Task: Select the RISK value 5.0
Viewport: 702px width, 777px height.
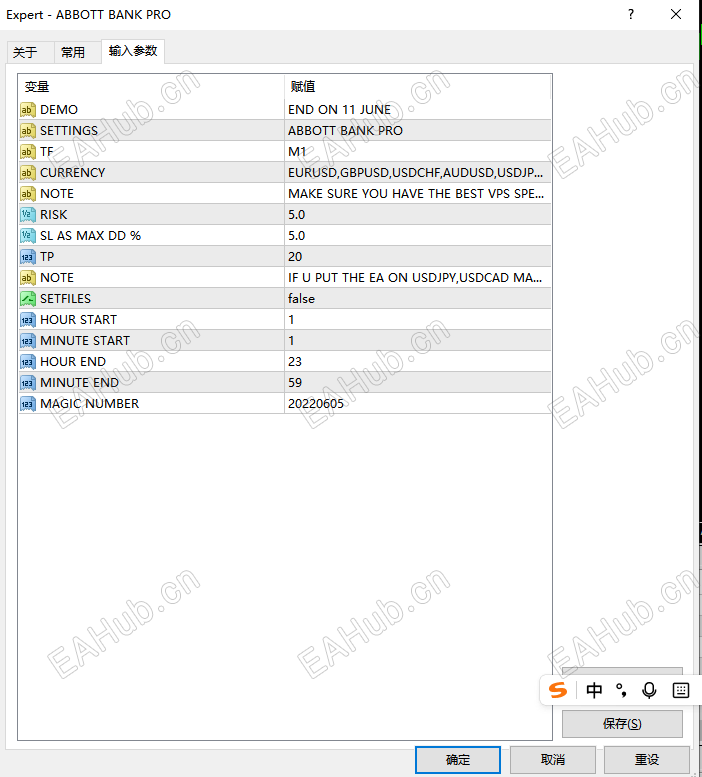Action: (x=297, y=215)
